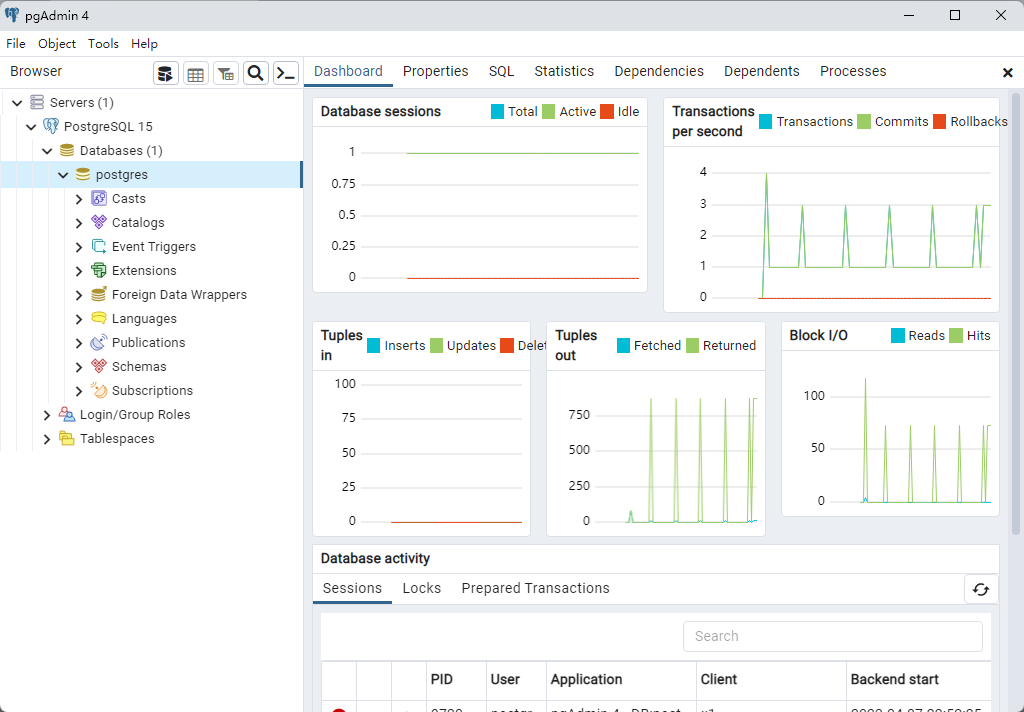The image size is (1024, 712).
Task: Click the Extensions node icon
Action: (x=99, y=270)
